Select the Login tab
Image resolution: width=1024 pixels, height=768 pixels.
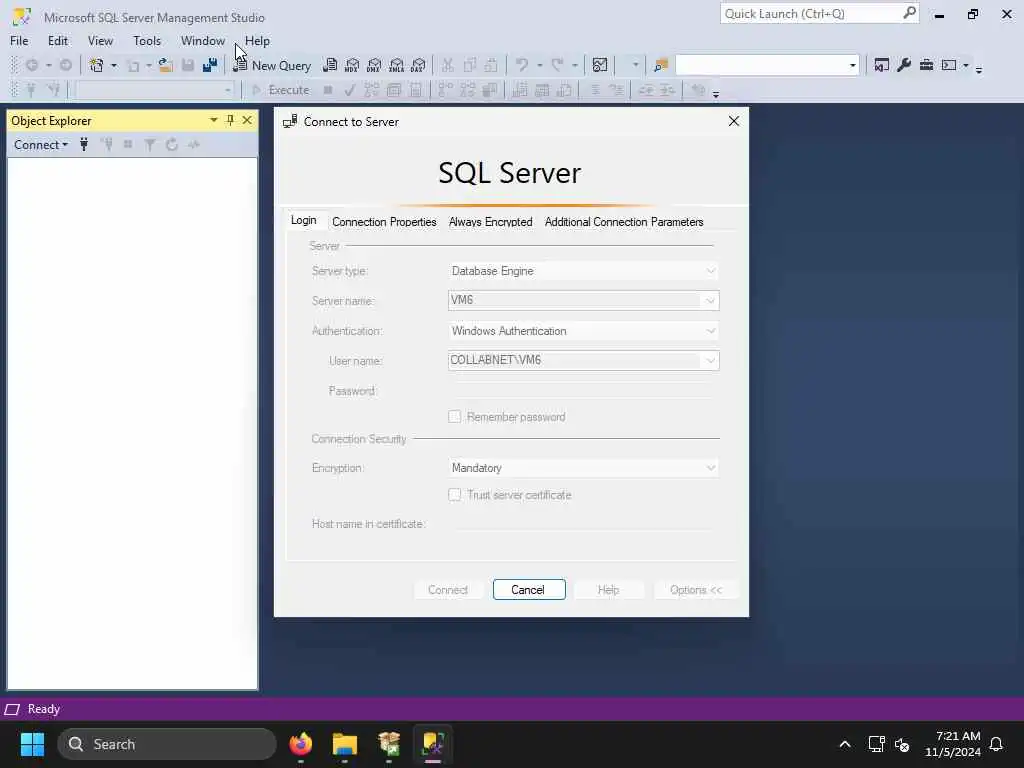click(304, 221)
